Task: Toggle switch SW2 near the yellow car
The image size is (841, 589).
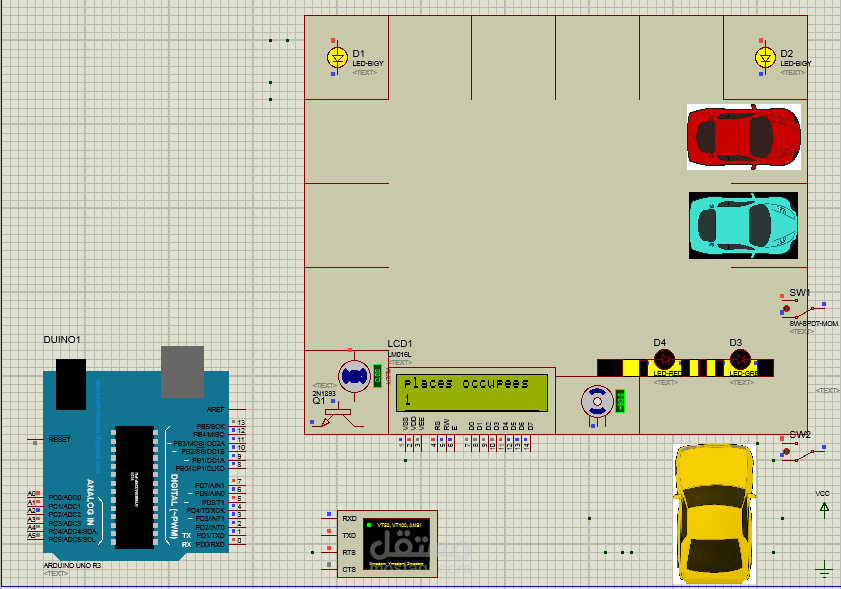Action: [x=786, y=452]
